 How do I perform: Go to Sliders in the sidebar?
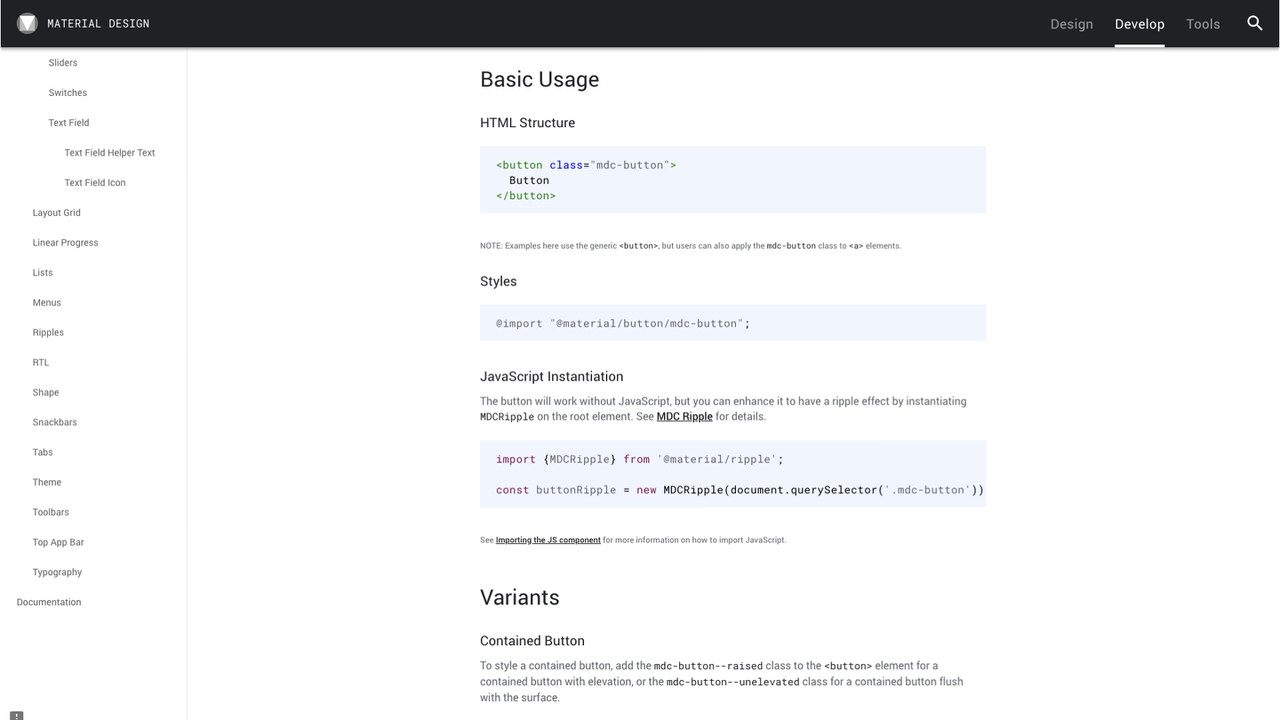pyautogui.click(x=63, y=63)
